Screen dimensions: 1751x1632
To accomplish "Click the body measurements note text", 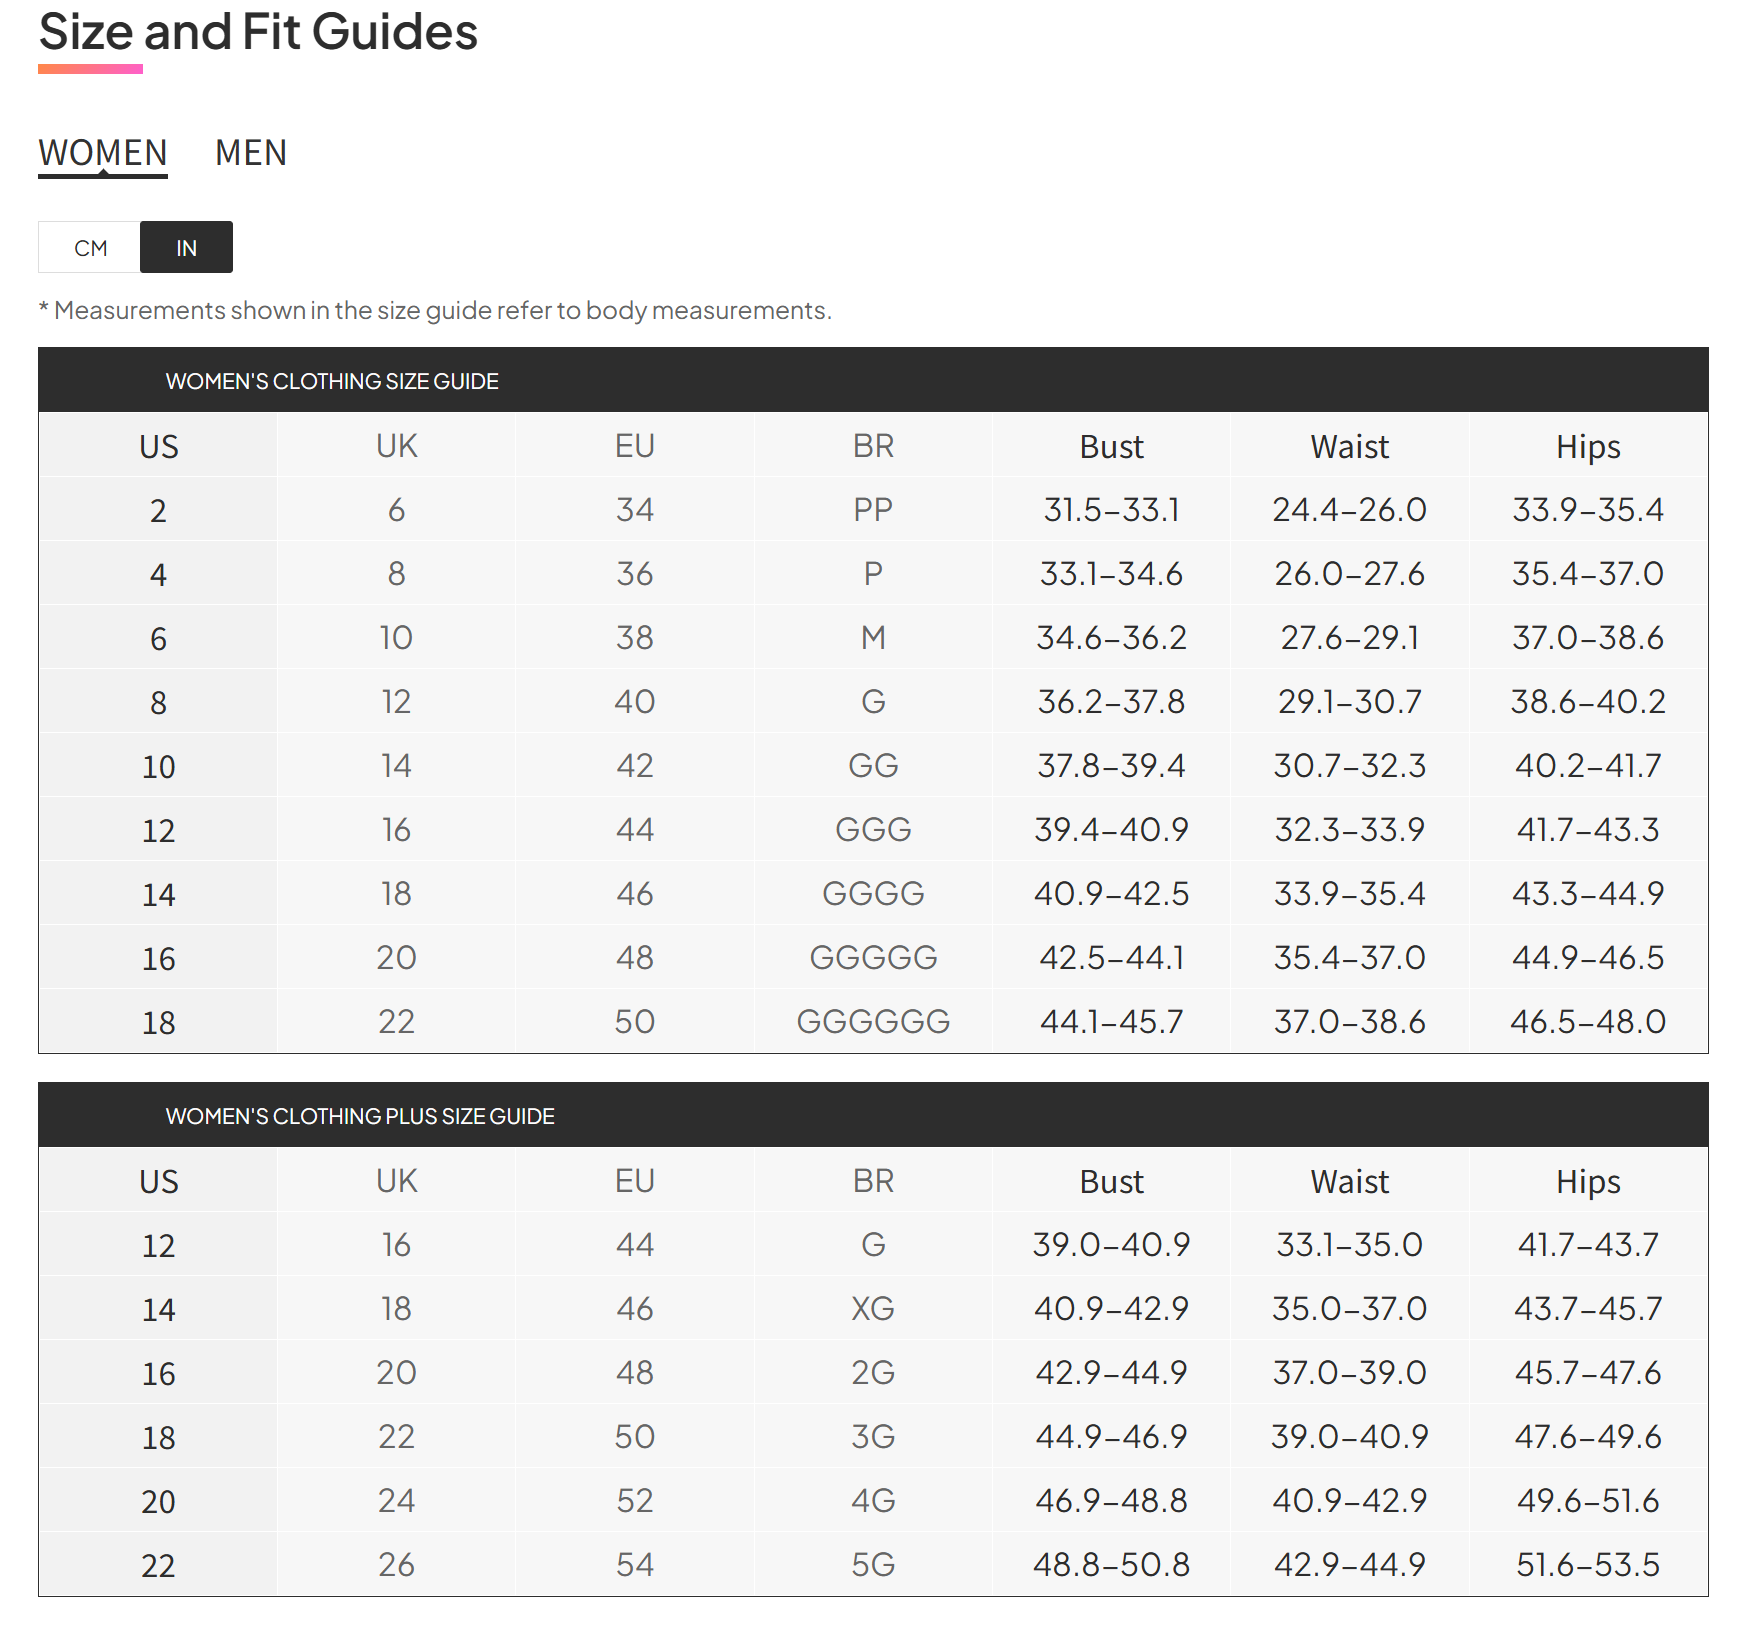I will (435, 311).
